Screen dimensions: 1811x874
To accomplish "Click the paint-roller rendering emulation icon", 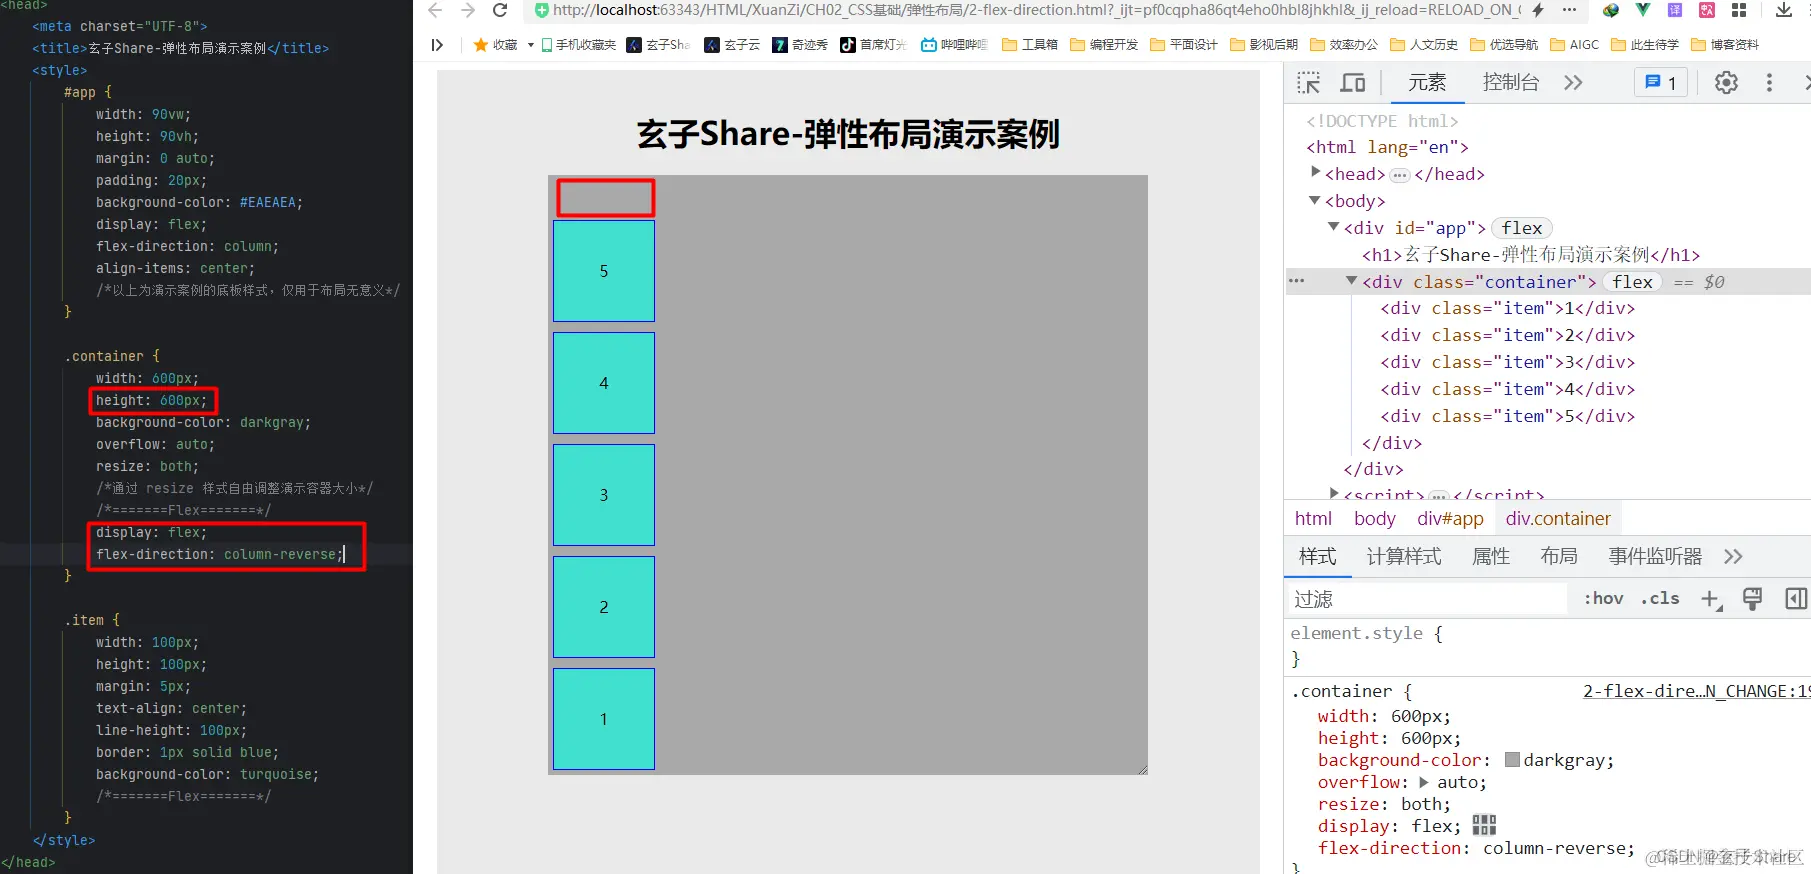I will (x=1752, y=599).
